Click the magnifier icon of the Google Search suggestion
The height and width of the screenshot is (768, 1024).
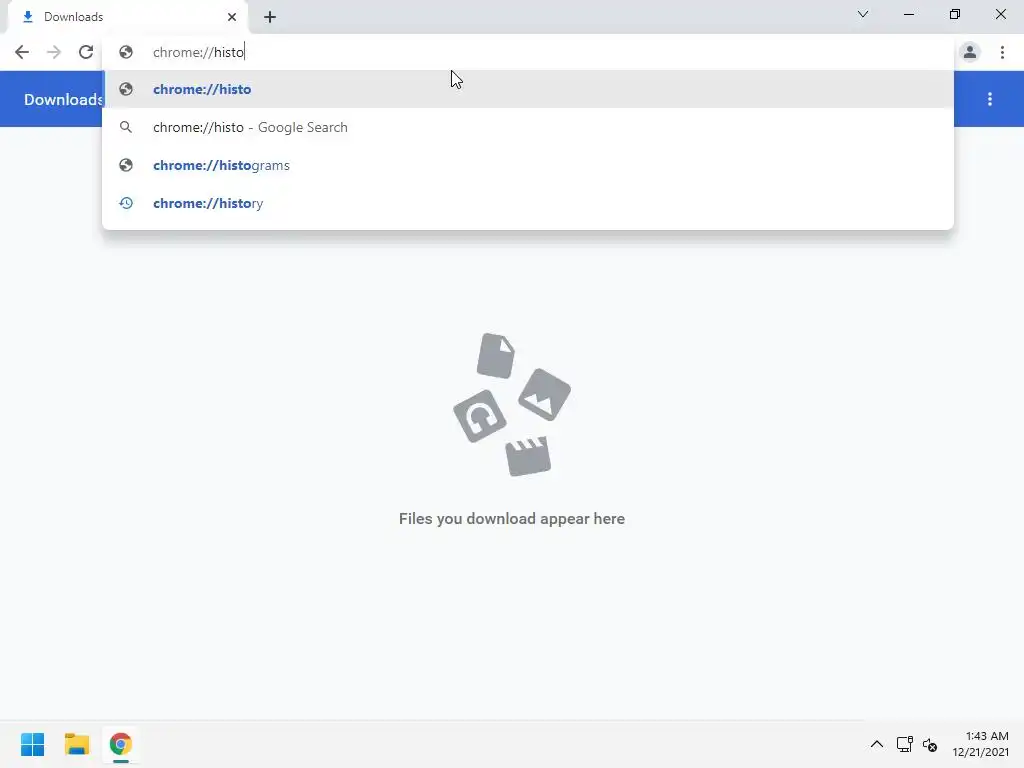126,127
